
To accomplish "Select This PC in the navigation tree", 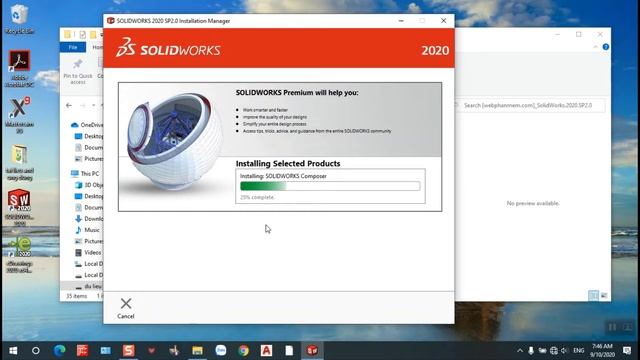I will [85, 173].
